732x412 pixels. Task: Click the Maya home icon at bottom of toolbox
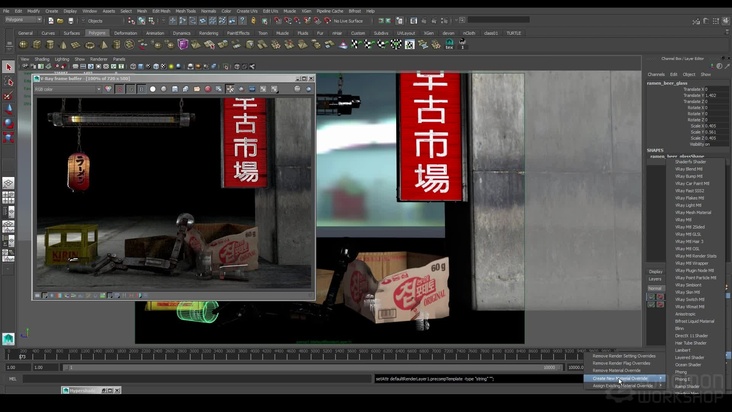pos(8,339)
